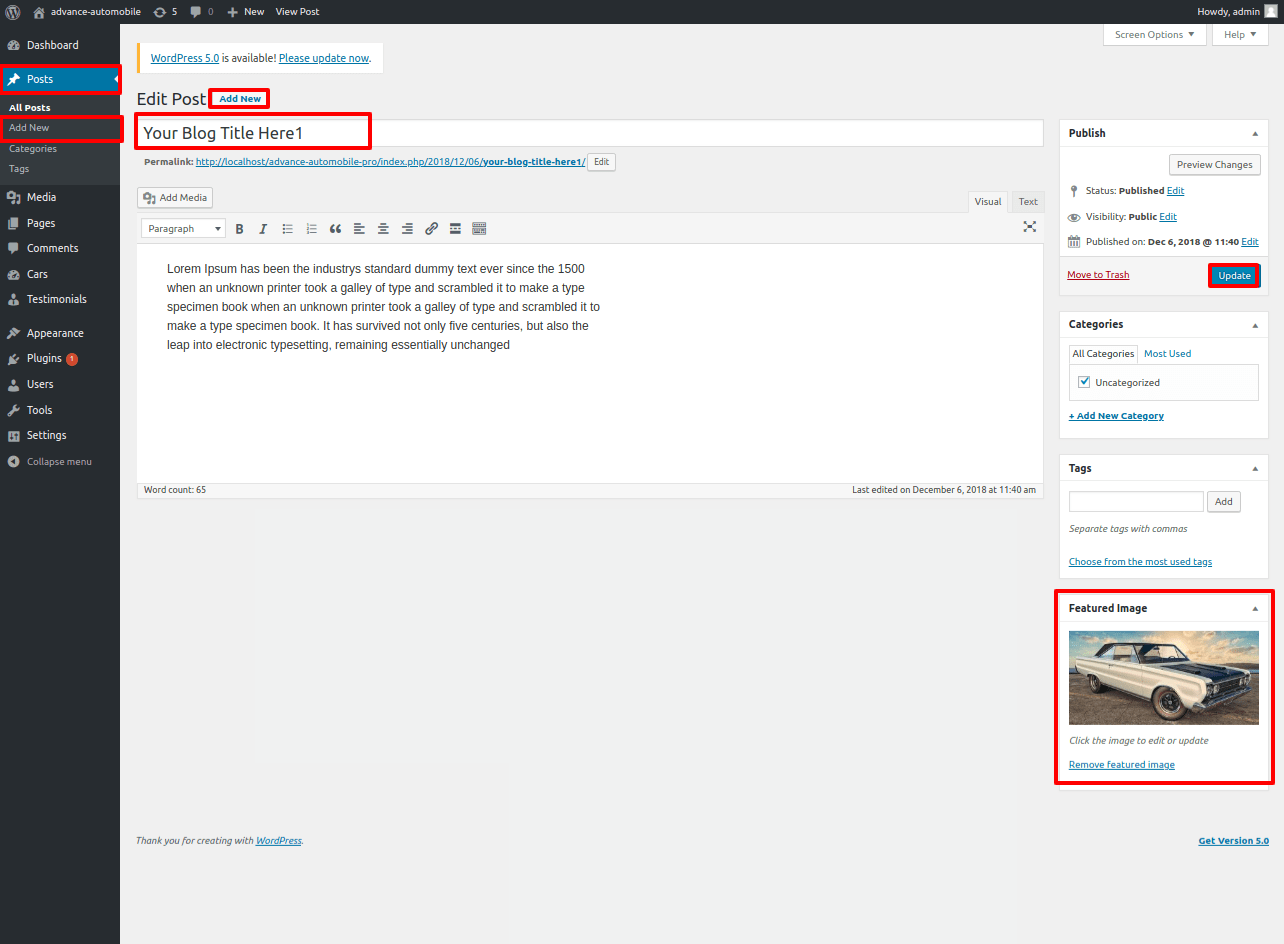
Task: Apply Italic formatting in the editor toolbar
Action: [x=263, y=229]
